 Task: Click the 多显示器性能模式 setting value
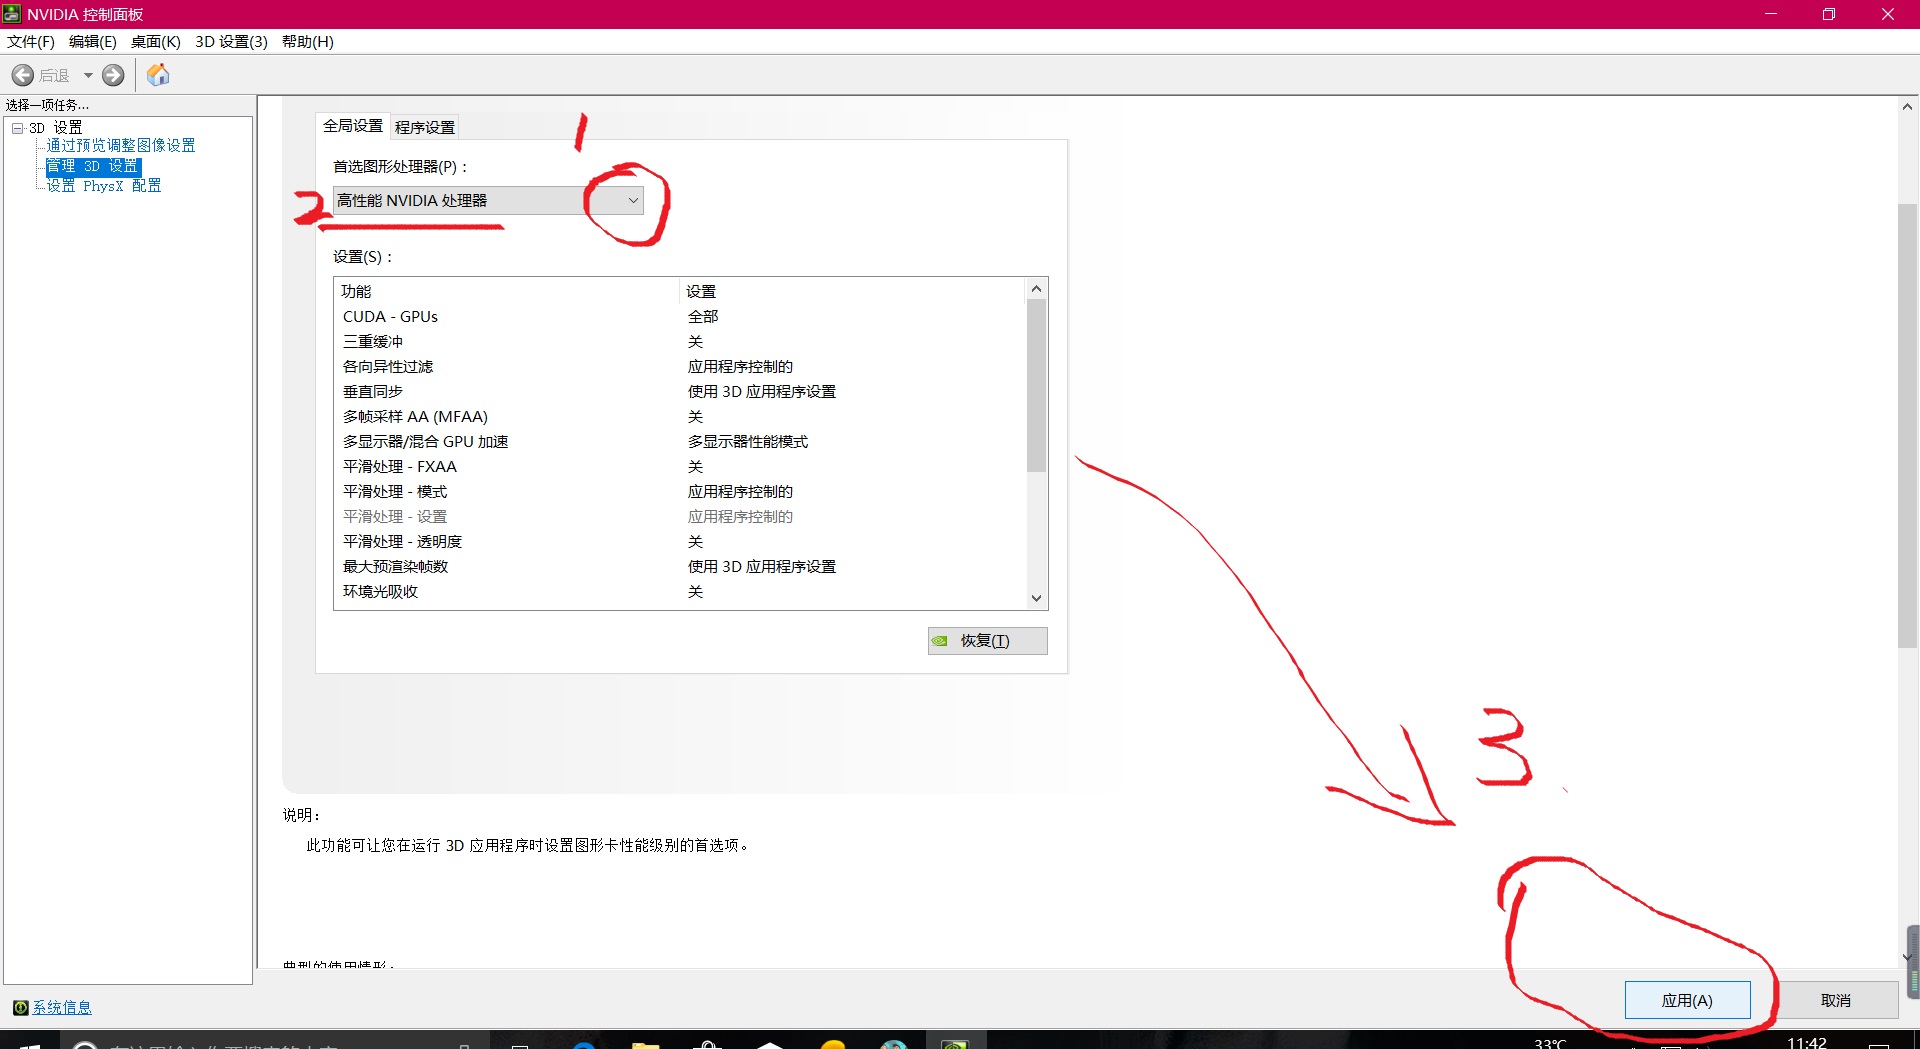[x=748, y=441]
